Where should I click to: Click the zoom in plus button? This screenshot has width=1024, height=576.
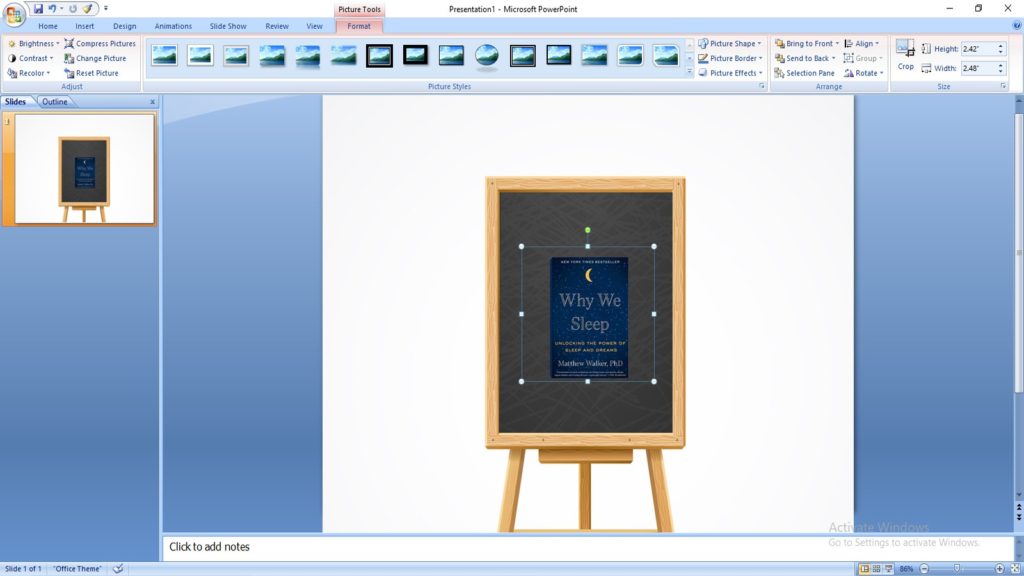(999, 569)
